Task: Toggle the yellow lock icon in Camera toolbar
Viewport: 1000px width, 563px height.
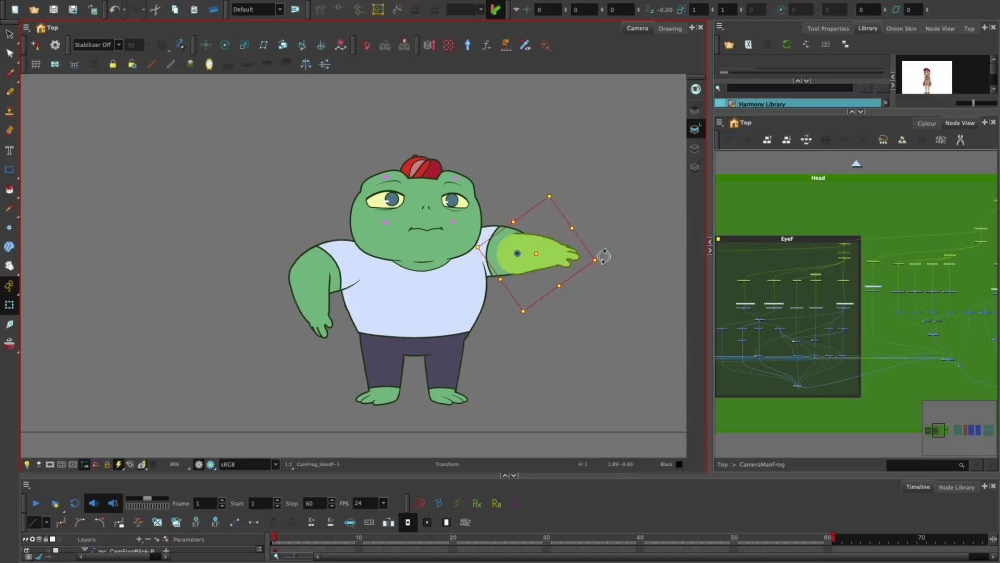Action: point(113,64)
